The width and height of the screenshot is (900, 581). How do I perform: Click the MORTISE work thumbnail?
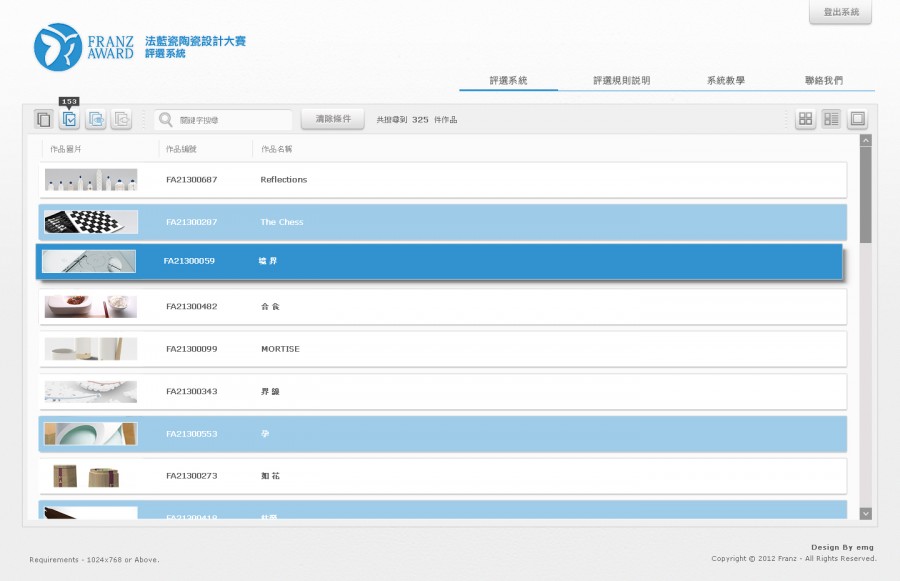coord(91,349)
